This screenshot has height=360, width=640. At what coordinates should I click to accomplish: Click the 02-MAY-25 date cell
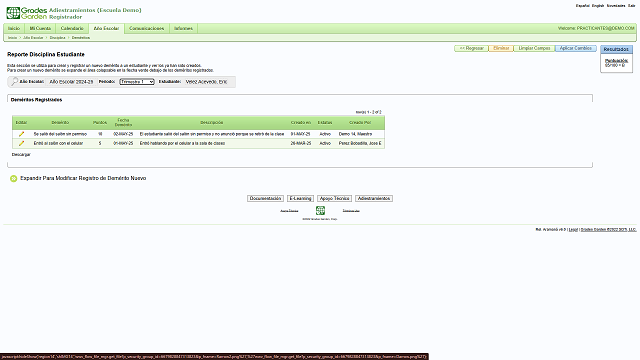pyautogui.click(x=123, y=134)
